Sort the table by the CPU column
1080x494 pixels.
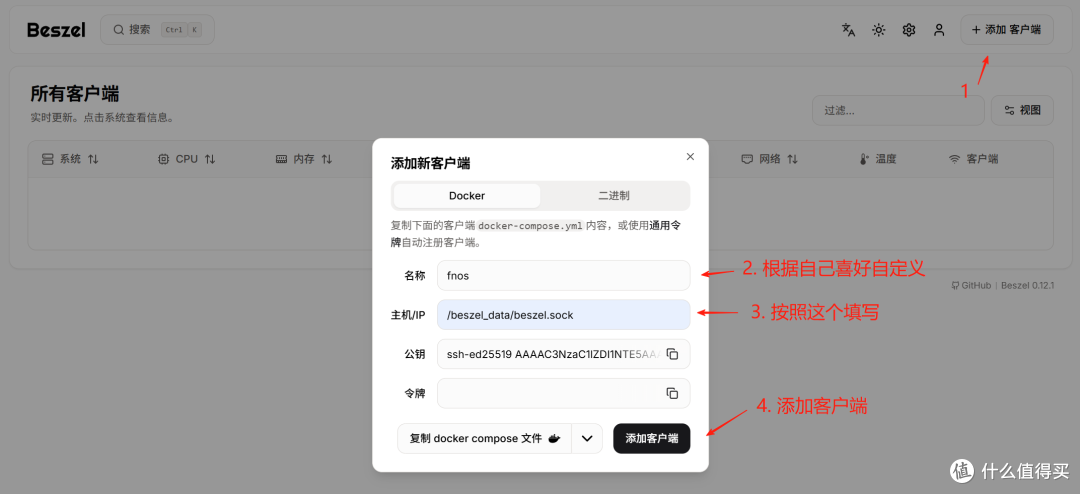(x=187, y=159)
